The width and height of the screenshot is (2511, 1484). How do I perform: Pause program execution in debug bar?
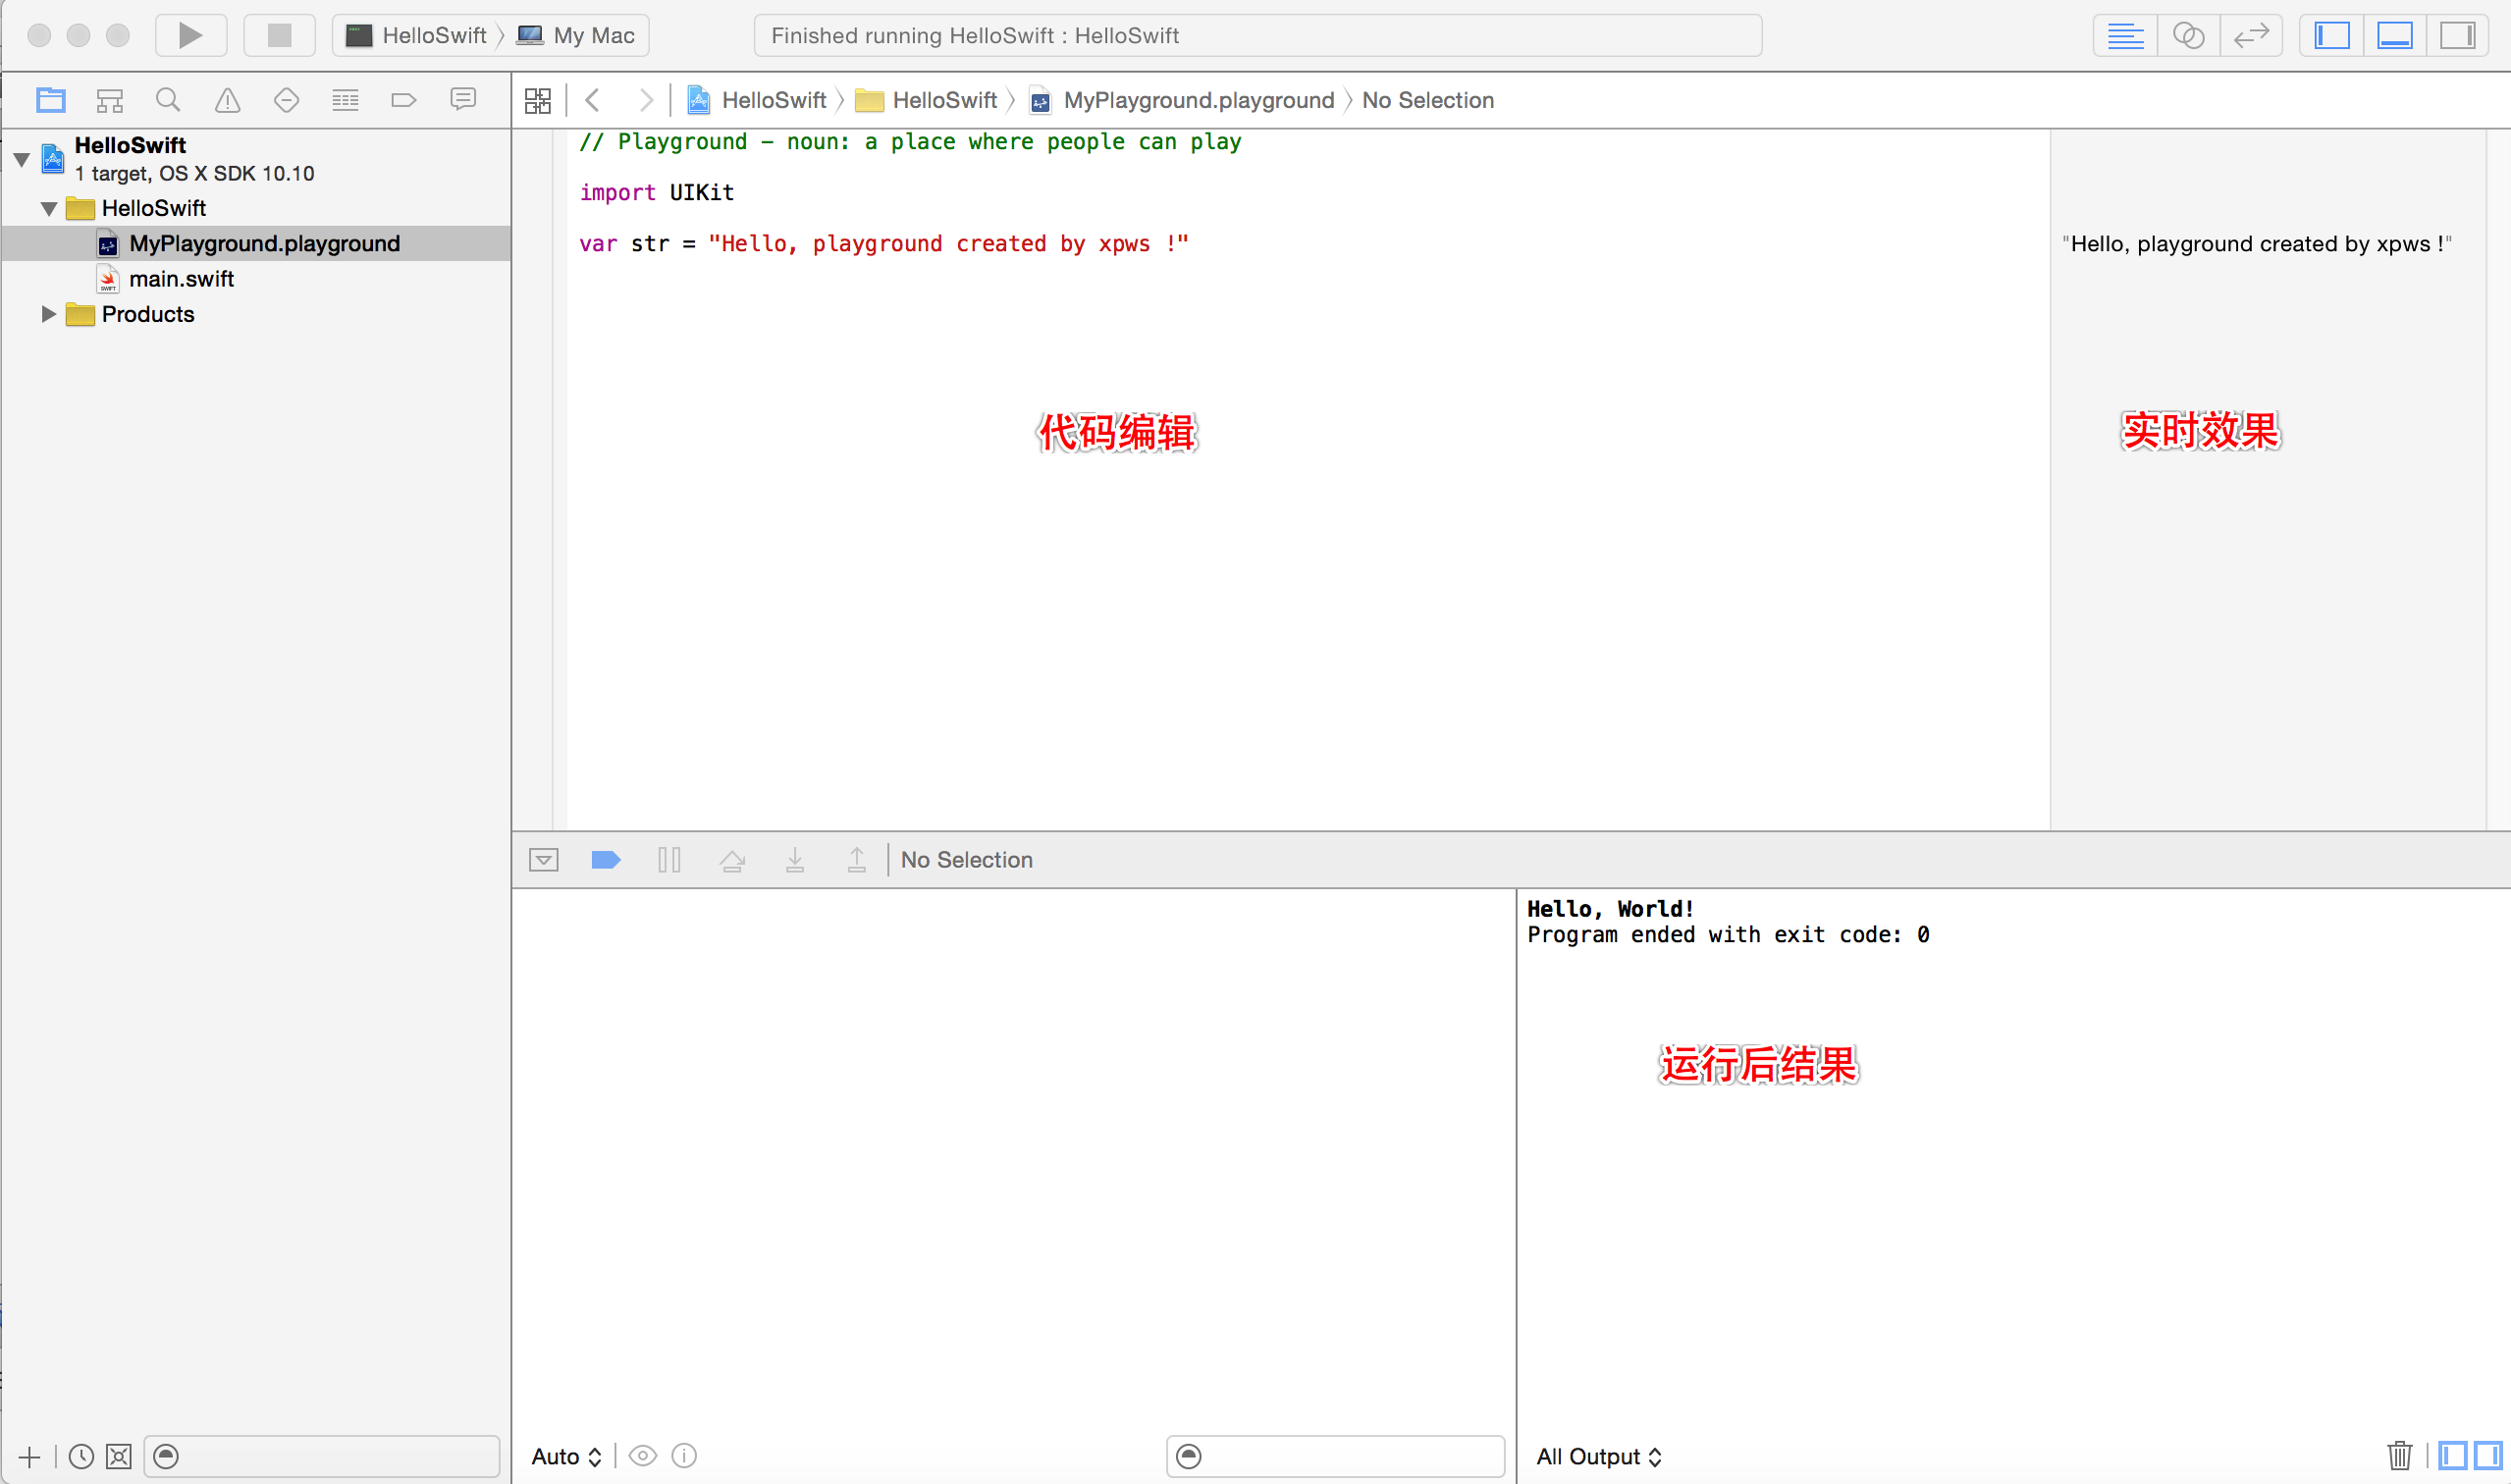click(x=669, y=860)
